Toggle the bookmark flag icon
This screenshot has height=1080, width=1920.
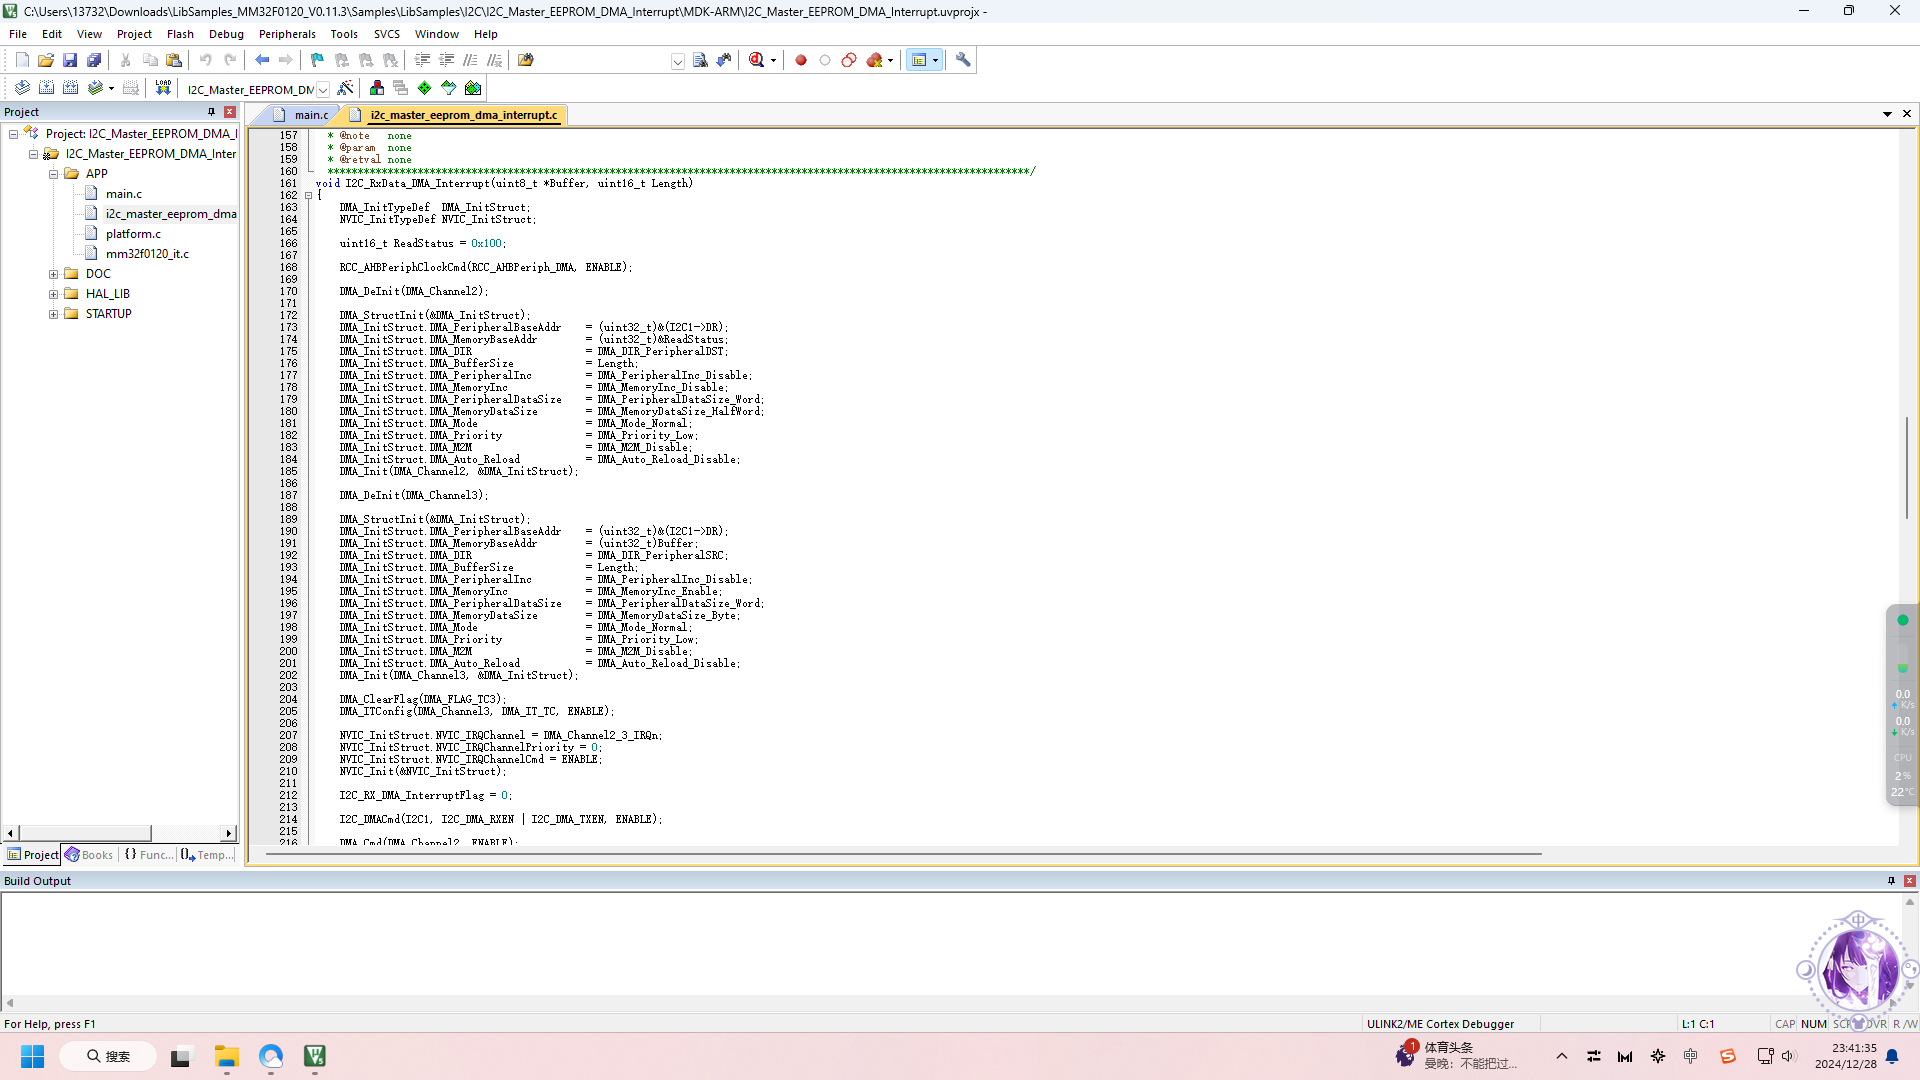(317, 60)
